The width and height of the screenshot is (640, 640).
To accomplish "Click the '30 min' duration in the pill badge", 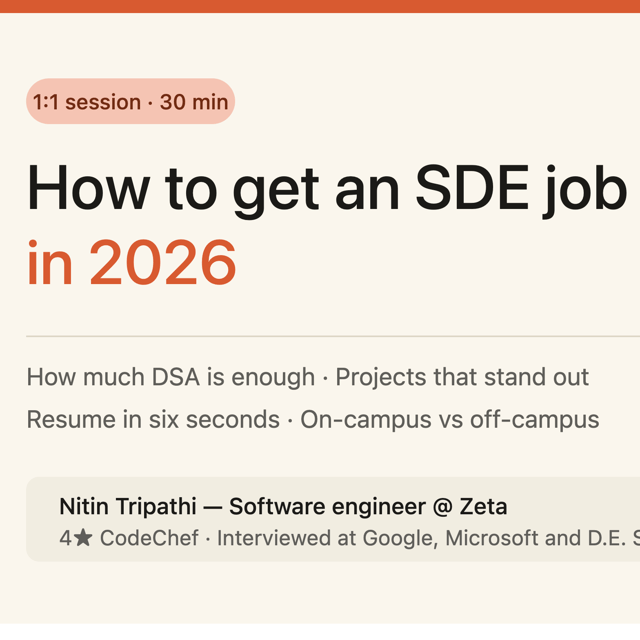I will 194,102.
